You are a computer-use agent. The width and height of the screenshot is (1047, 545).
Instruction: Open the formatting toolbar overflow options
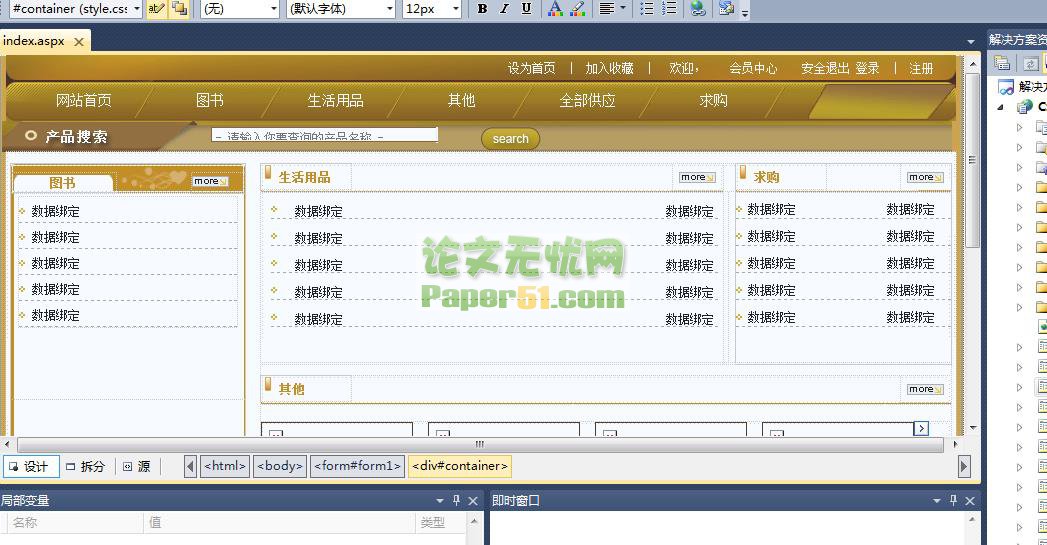(745, 11)
